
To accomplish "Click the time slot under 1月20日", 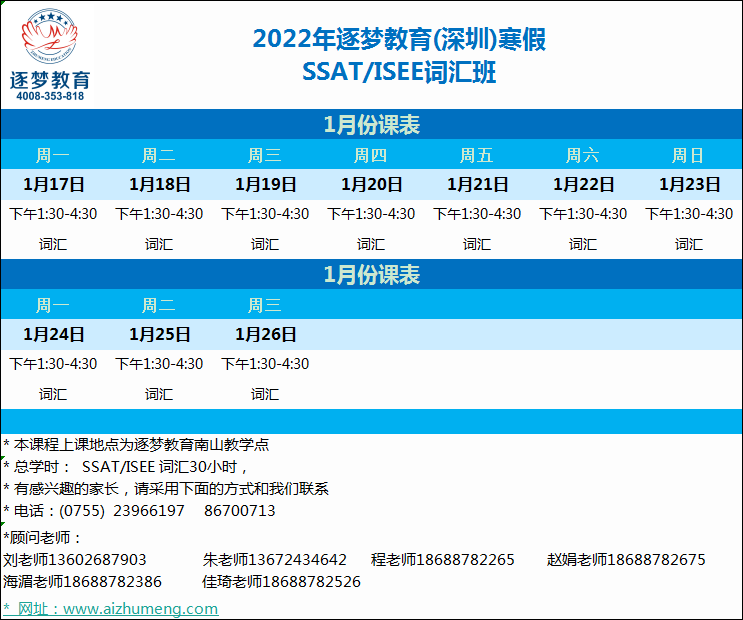I will click(371, 214).
